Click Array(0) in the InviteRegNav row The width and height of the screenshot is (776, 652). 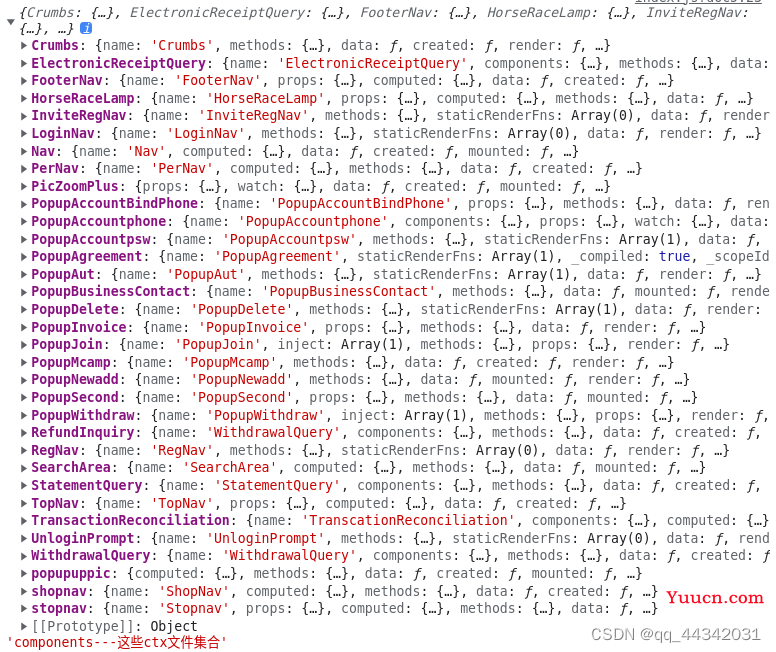(x=602, y=116)
